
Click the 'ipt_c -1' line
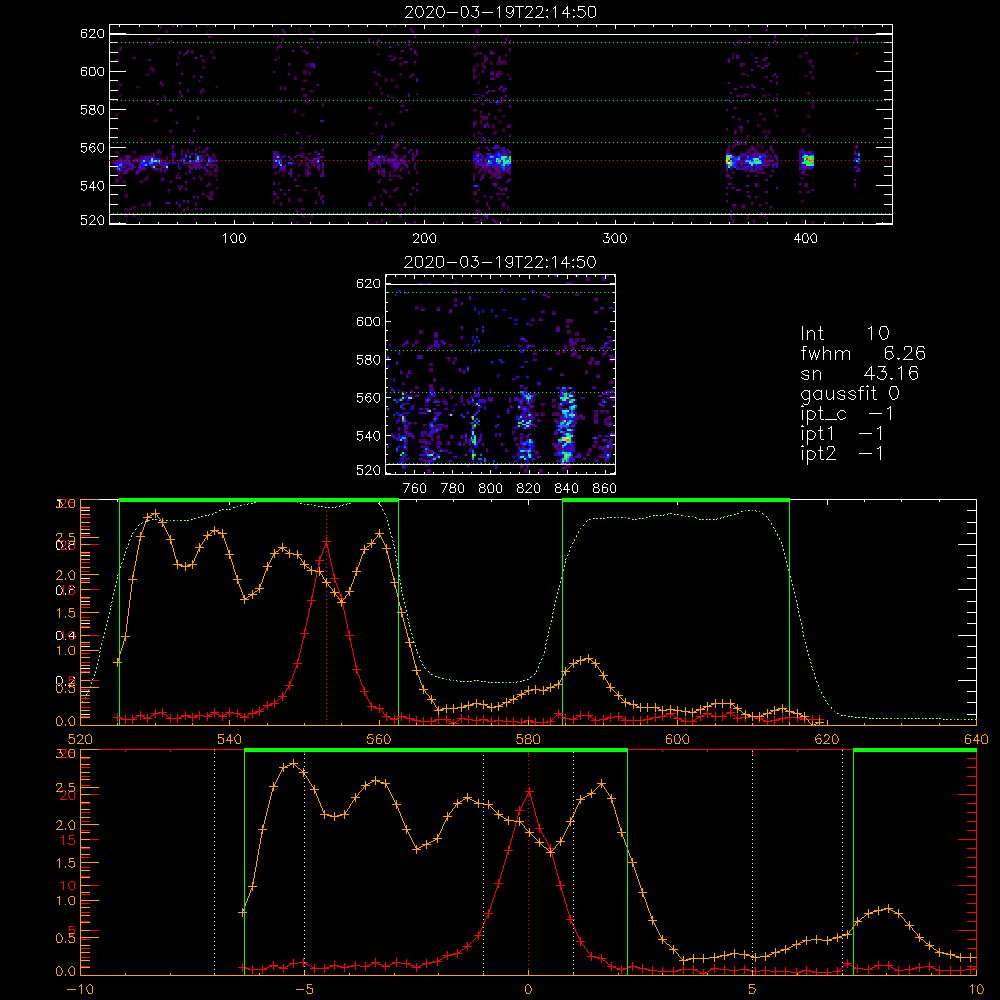pyautogui.click(x=847, y=414)
